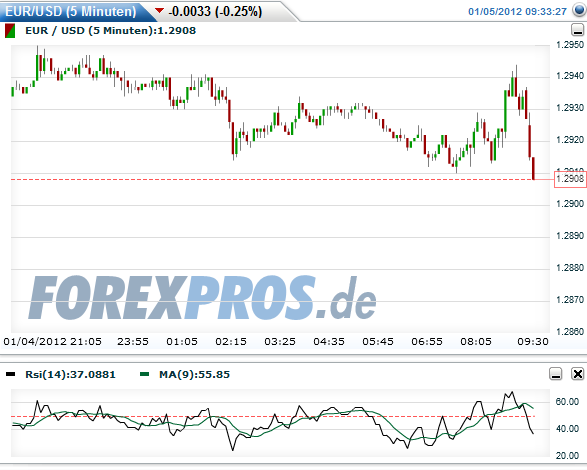Click the 23:55 time axis label
This screenshot has height=470, width=587.
pos(133,342)
